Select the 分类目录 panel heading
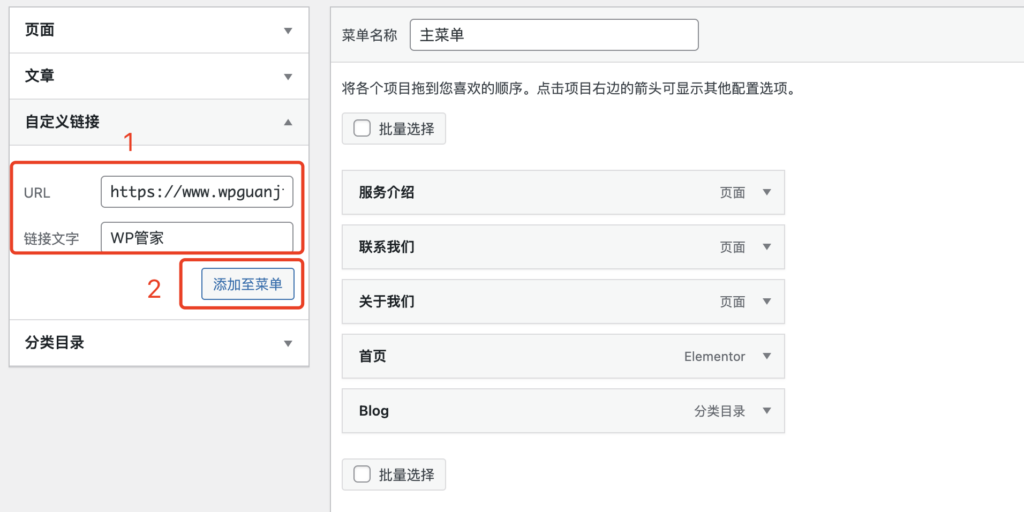The height and width of the screenshot is (512, 1024). (54, 343)
